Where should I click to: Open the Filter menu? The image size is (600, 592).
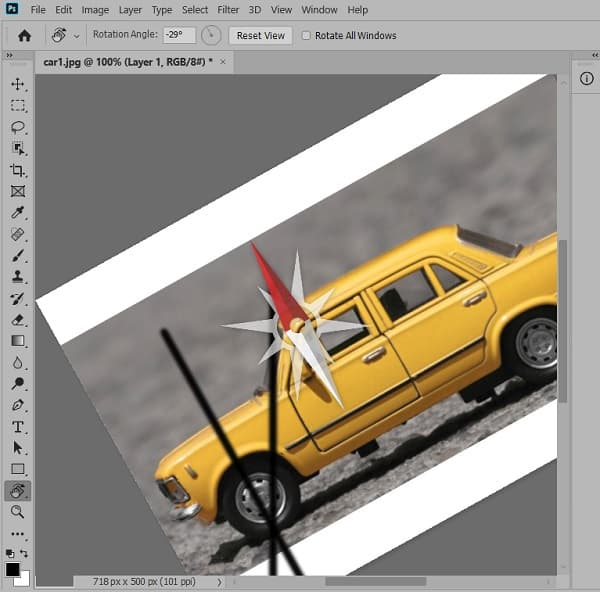(228, 10)
